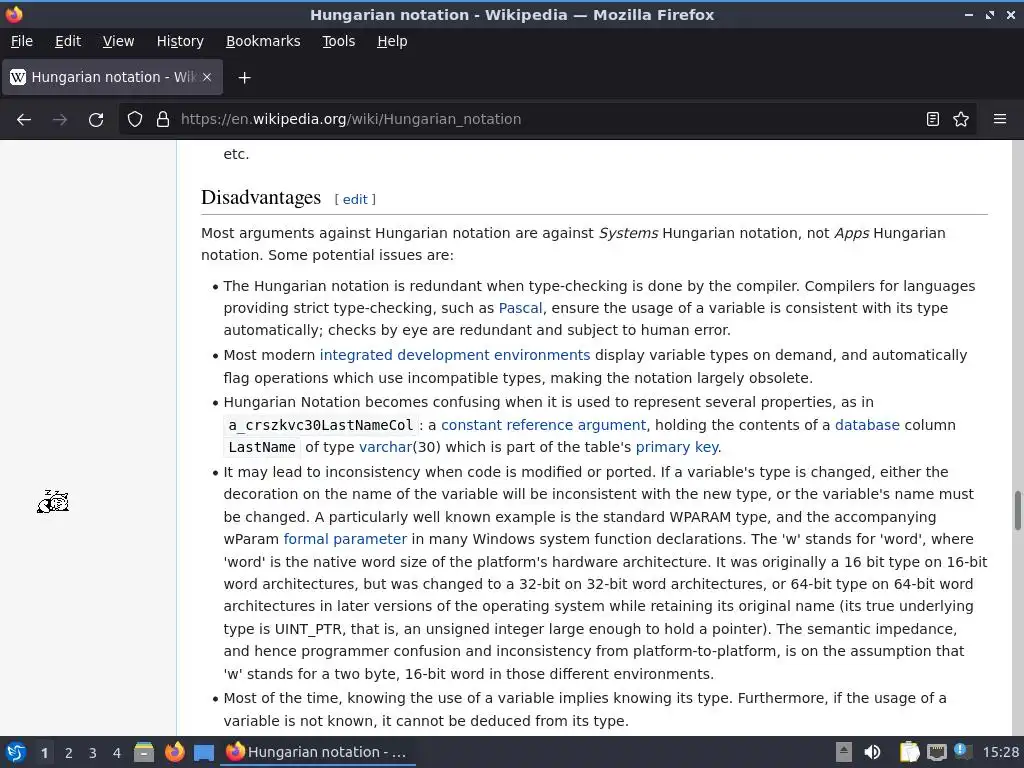
Task: Follow the Pascal link
Action: coord(520,308)
